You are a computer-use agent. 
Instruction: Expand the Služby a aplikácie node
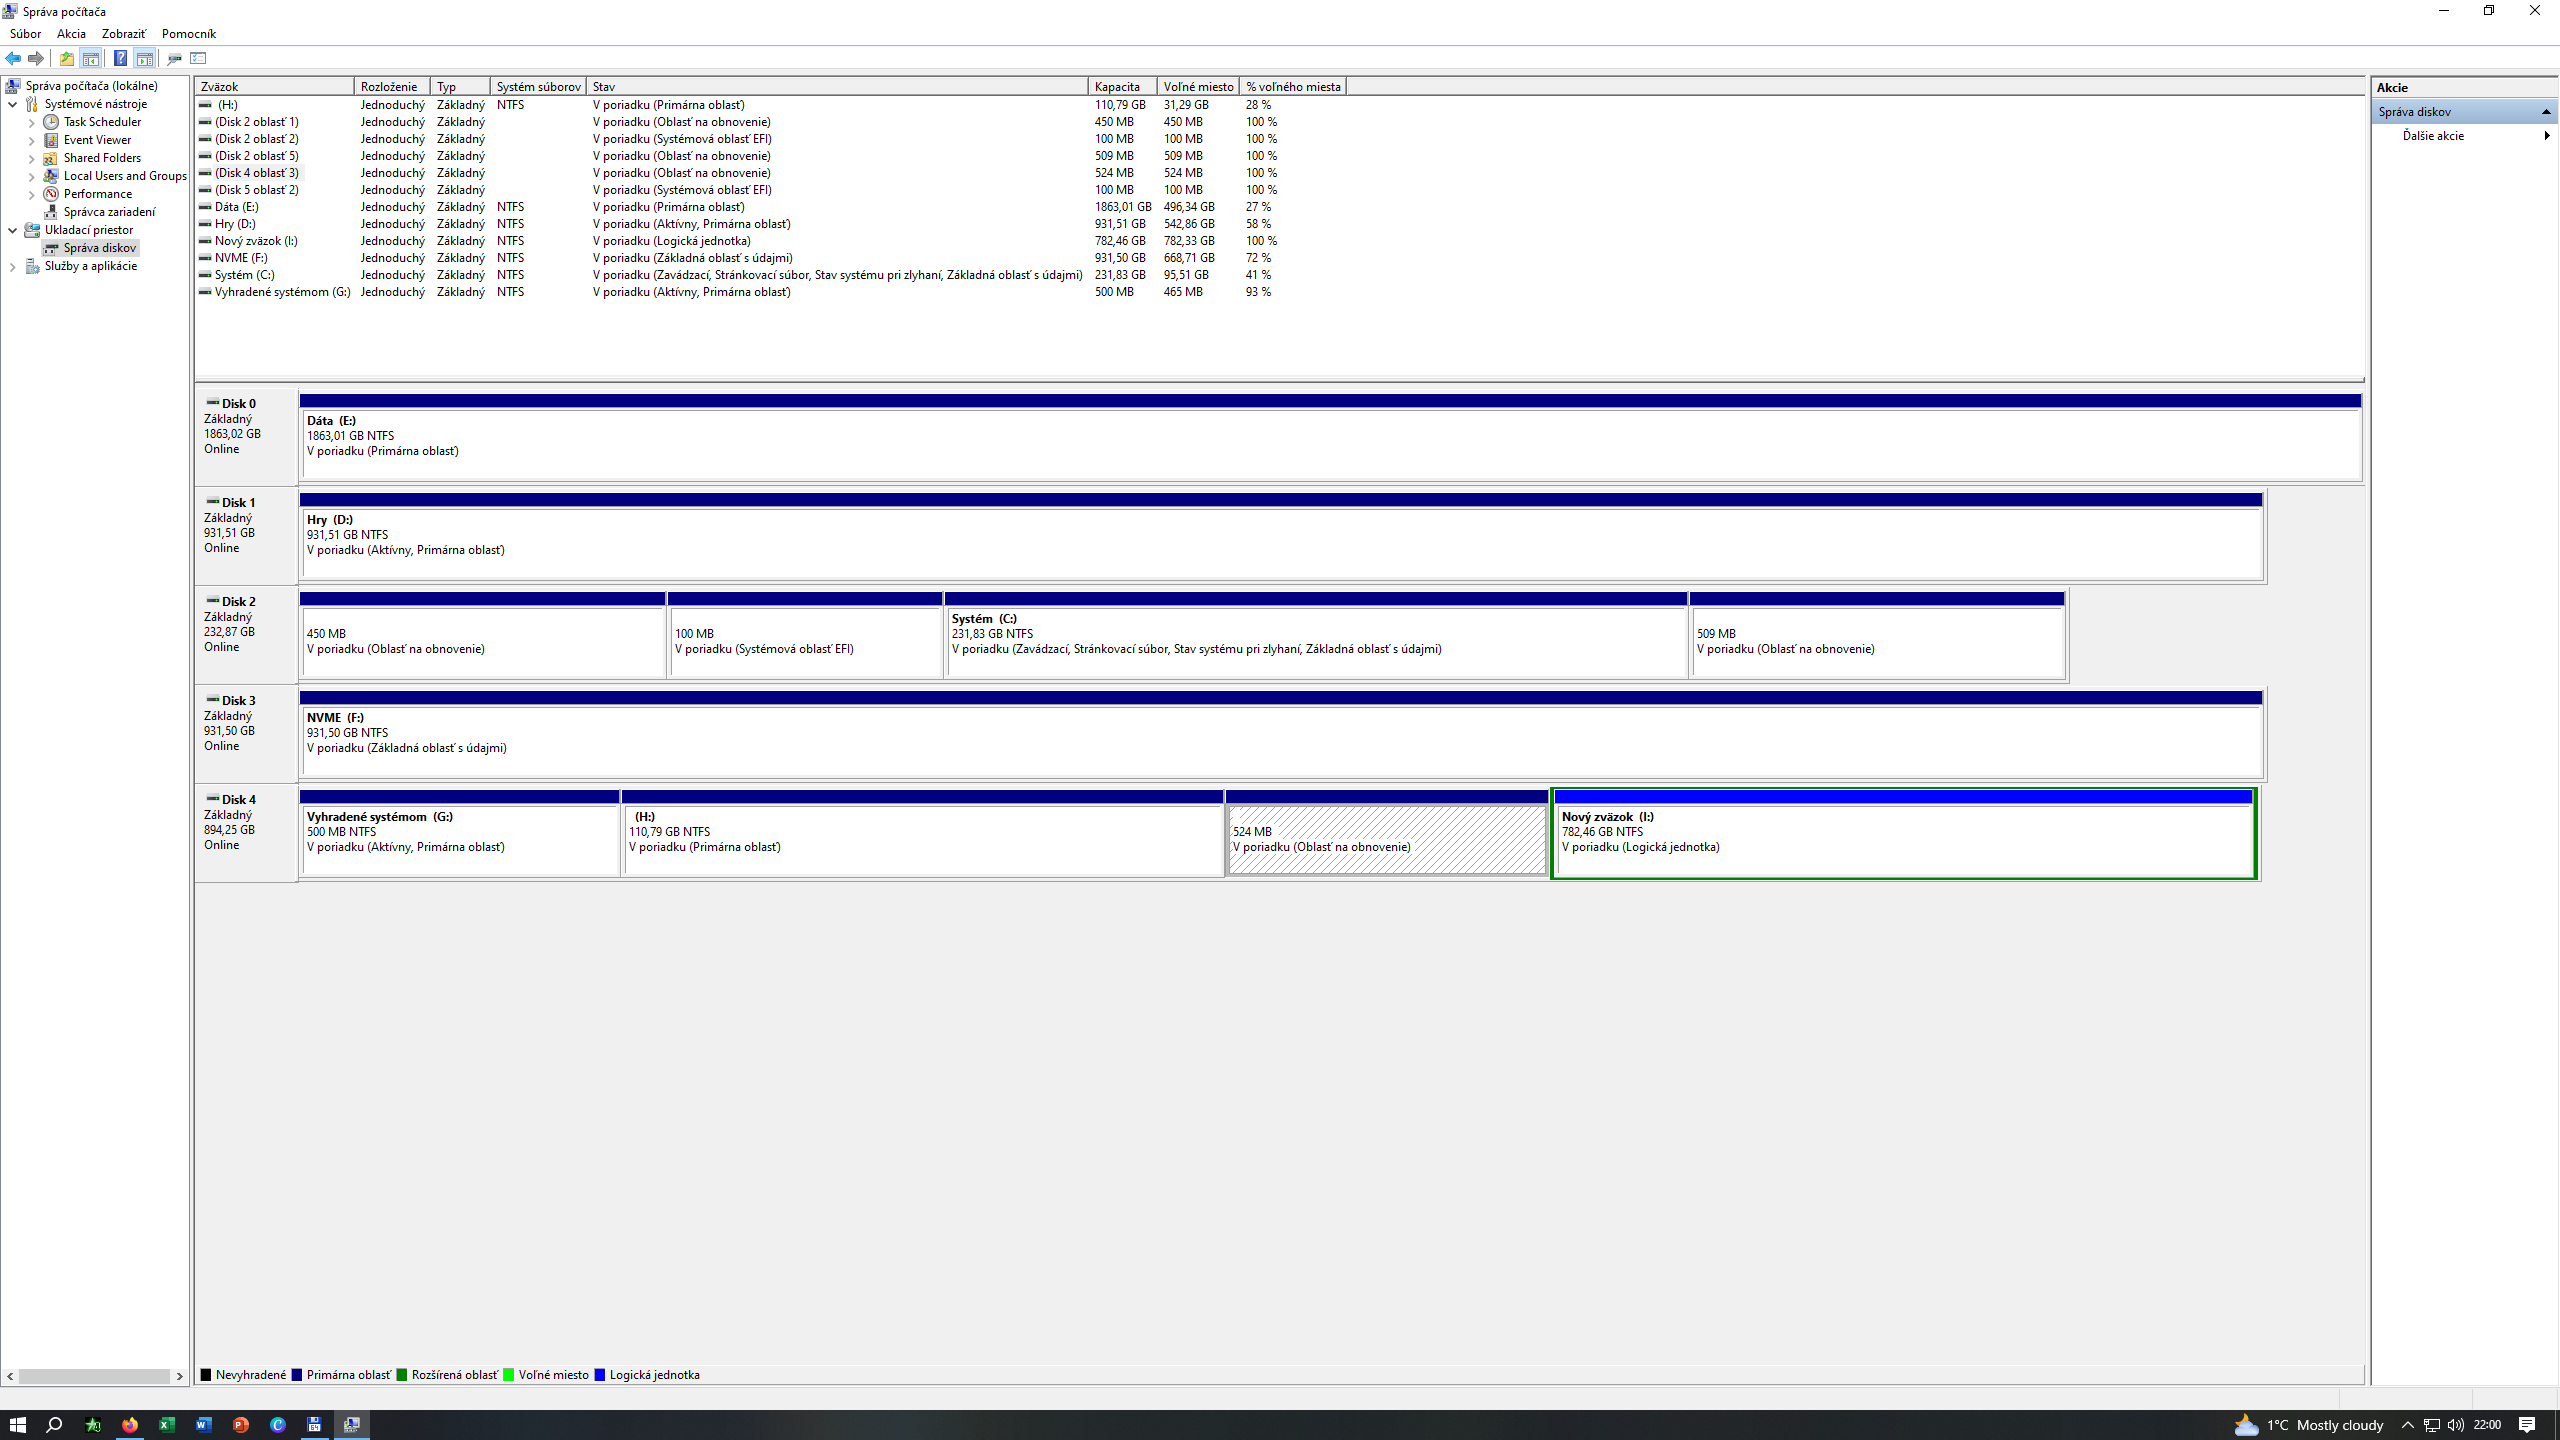[x=13, y=266]
